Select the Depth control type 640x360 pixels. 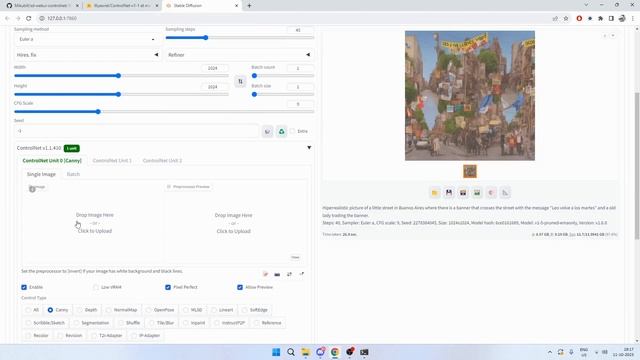pyautogui.click(x=87, y=310)
